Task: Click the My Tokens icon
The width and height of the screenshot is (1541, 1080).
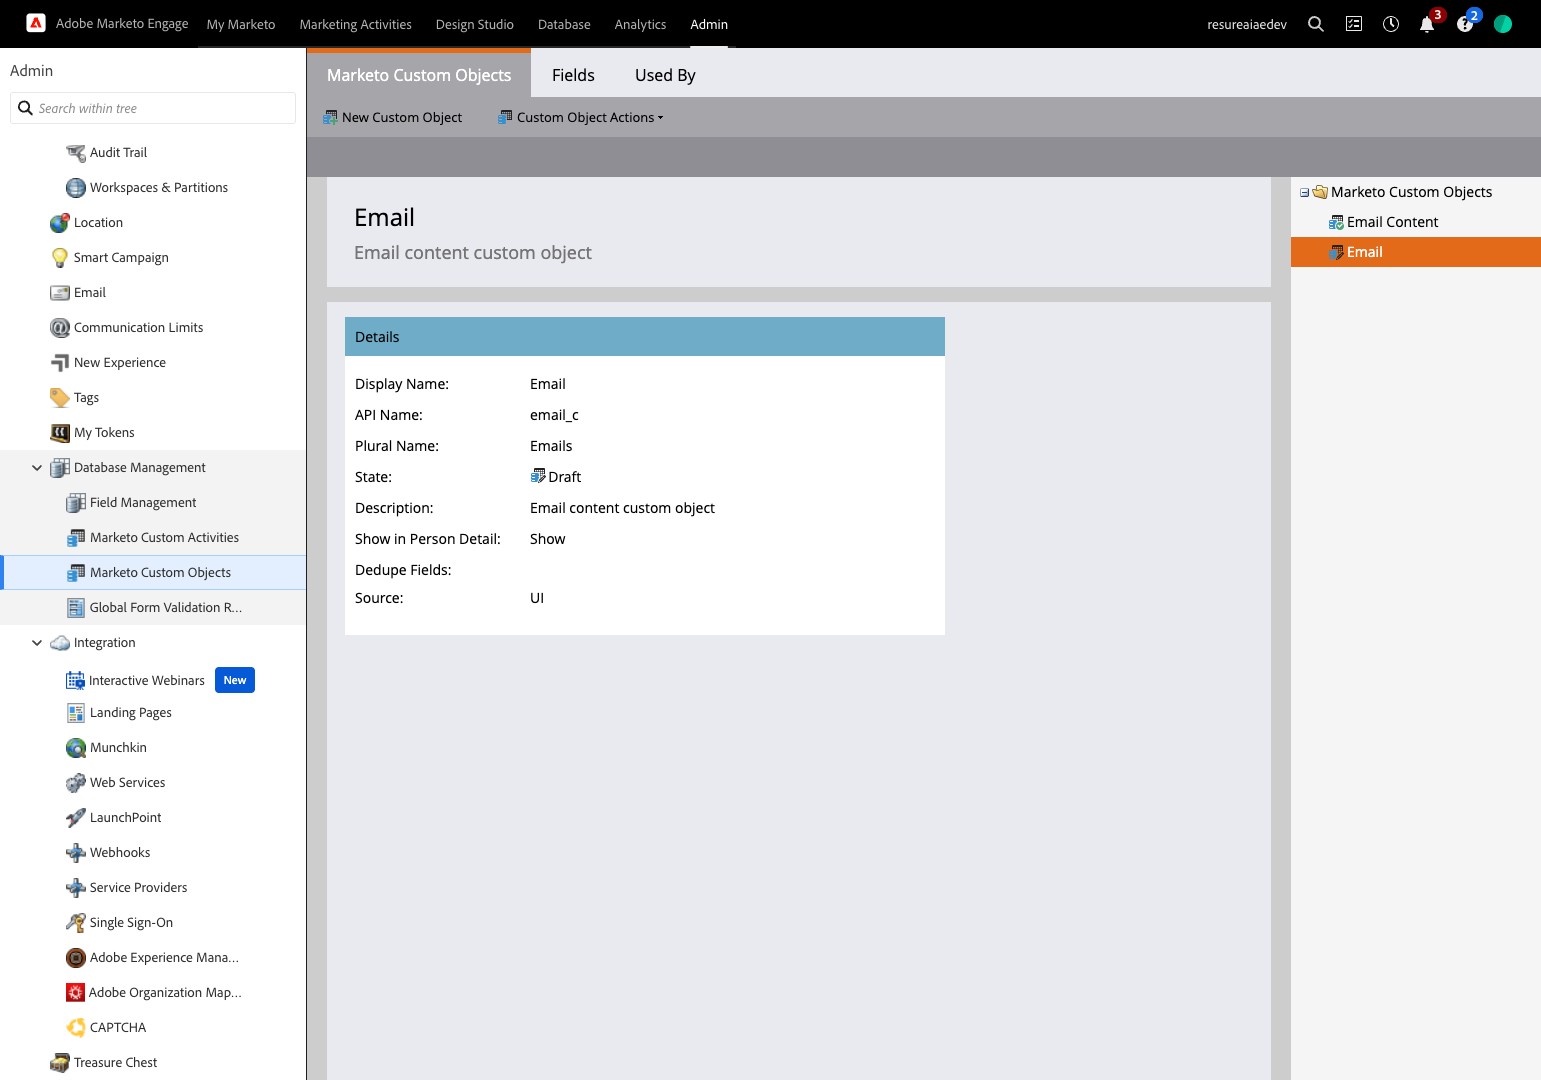Action: coord(60,433)
